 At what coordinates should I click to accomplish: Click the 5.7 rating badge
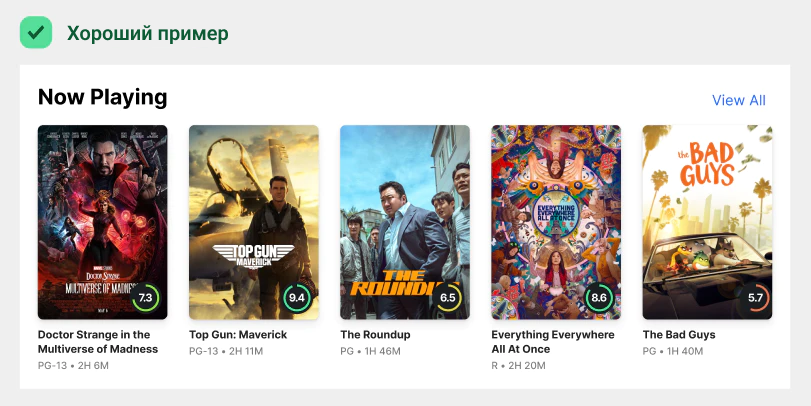point(755,298)
